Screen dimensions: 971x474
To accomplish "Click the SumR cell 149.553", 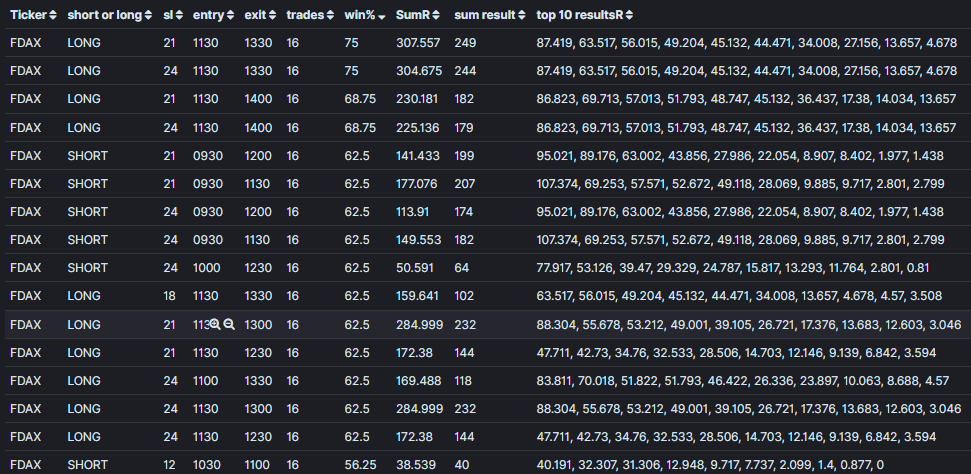I will [419, 239].
